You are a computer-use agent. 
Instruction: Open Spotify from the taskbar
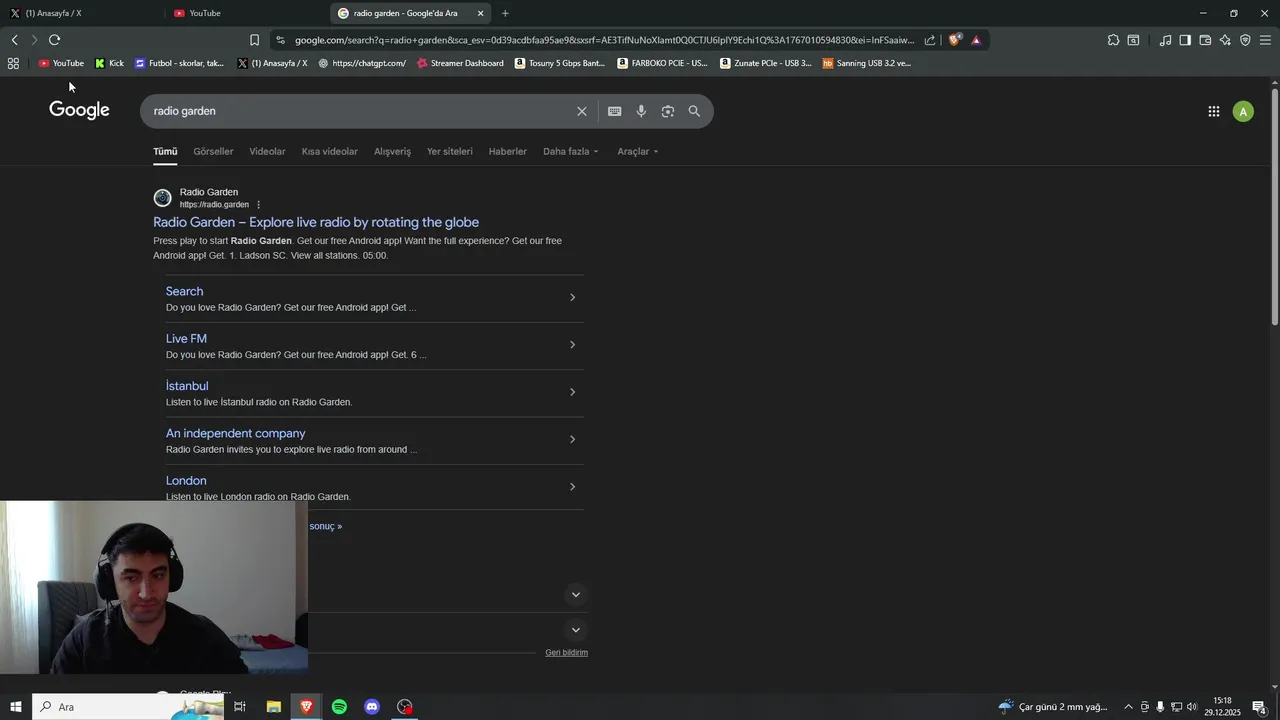pyautogui.click(x=339, y=707)
